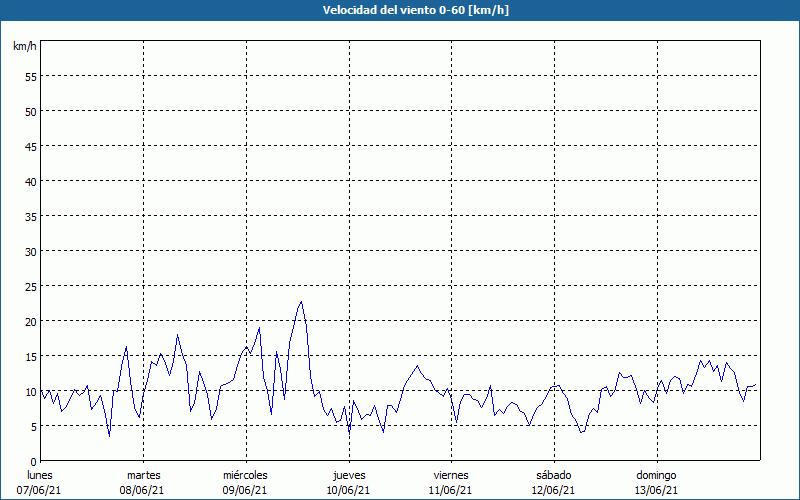Click the 'domingo' day label
Screen dimensions: 800x500
656,475
